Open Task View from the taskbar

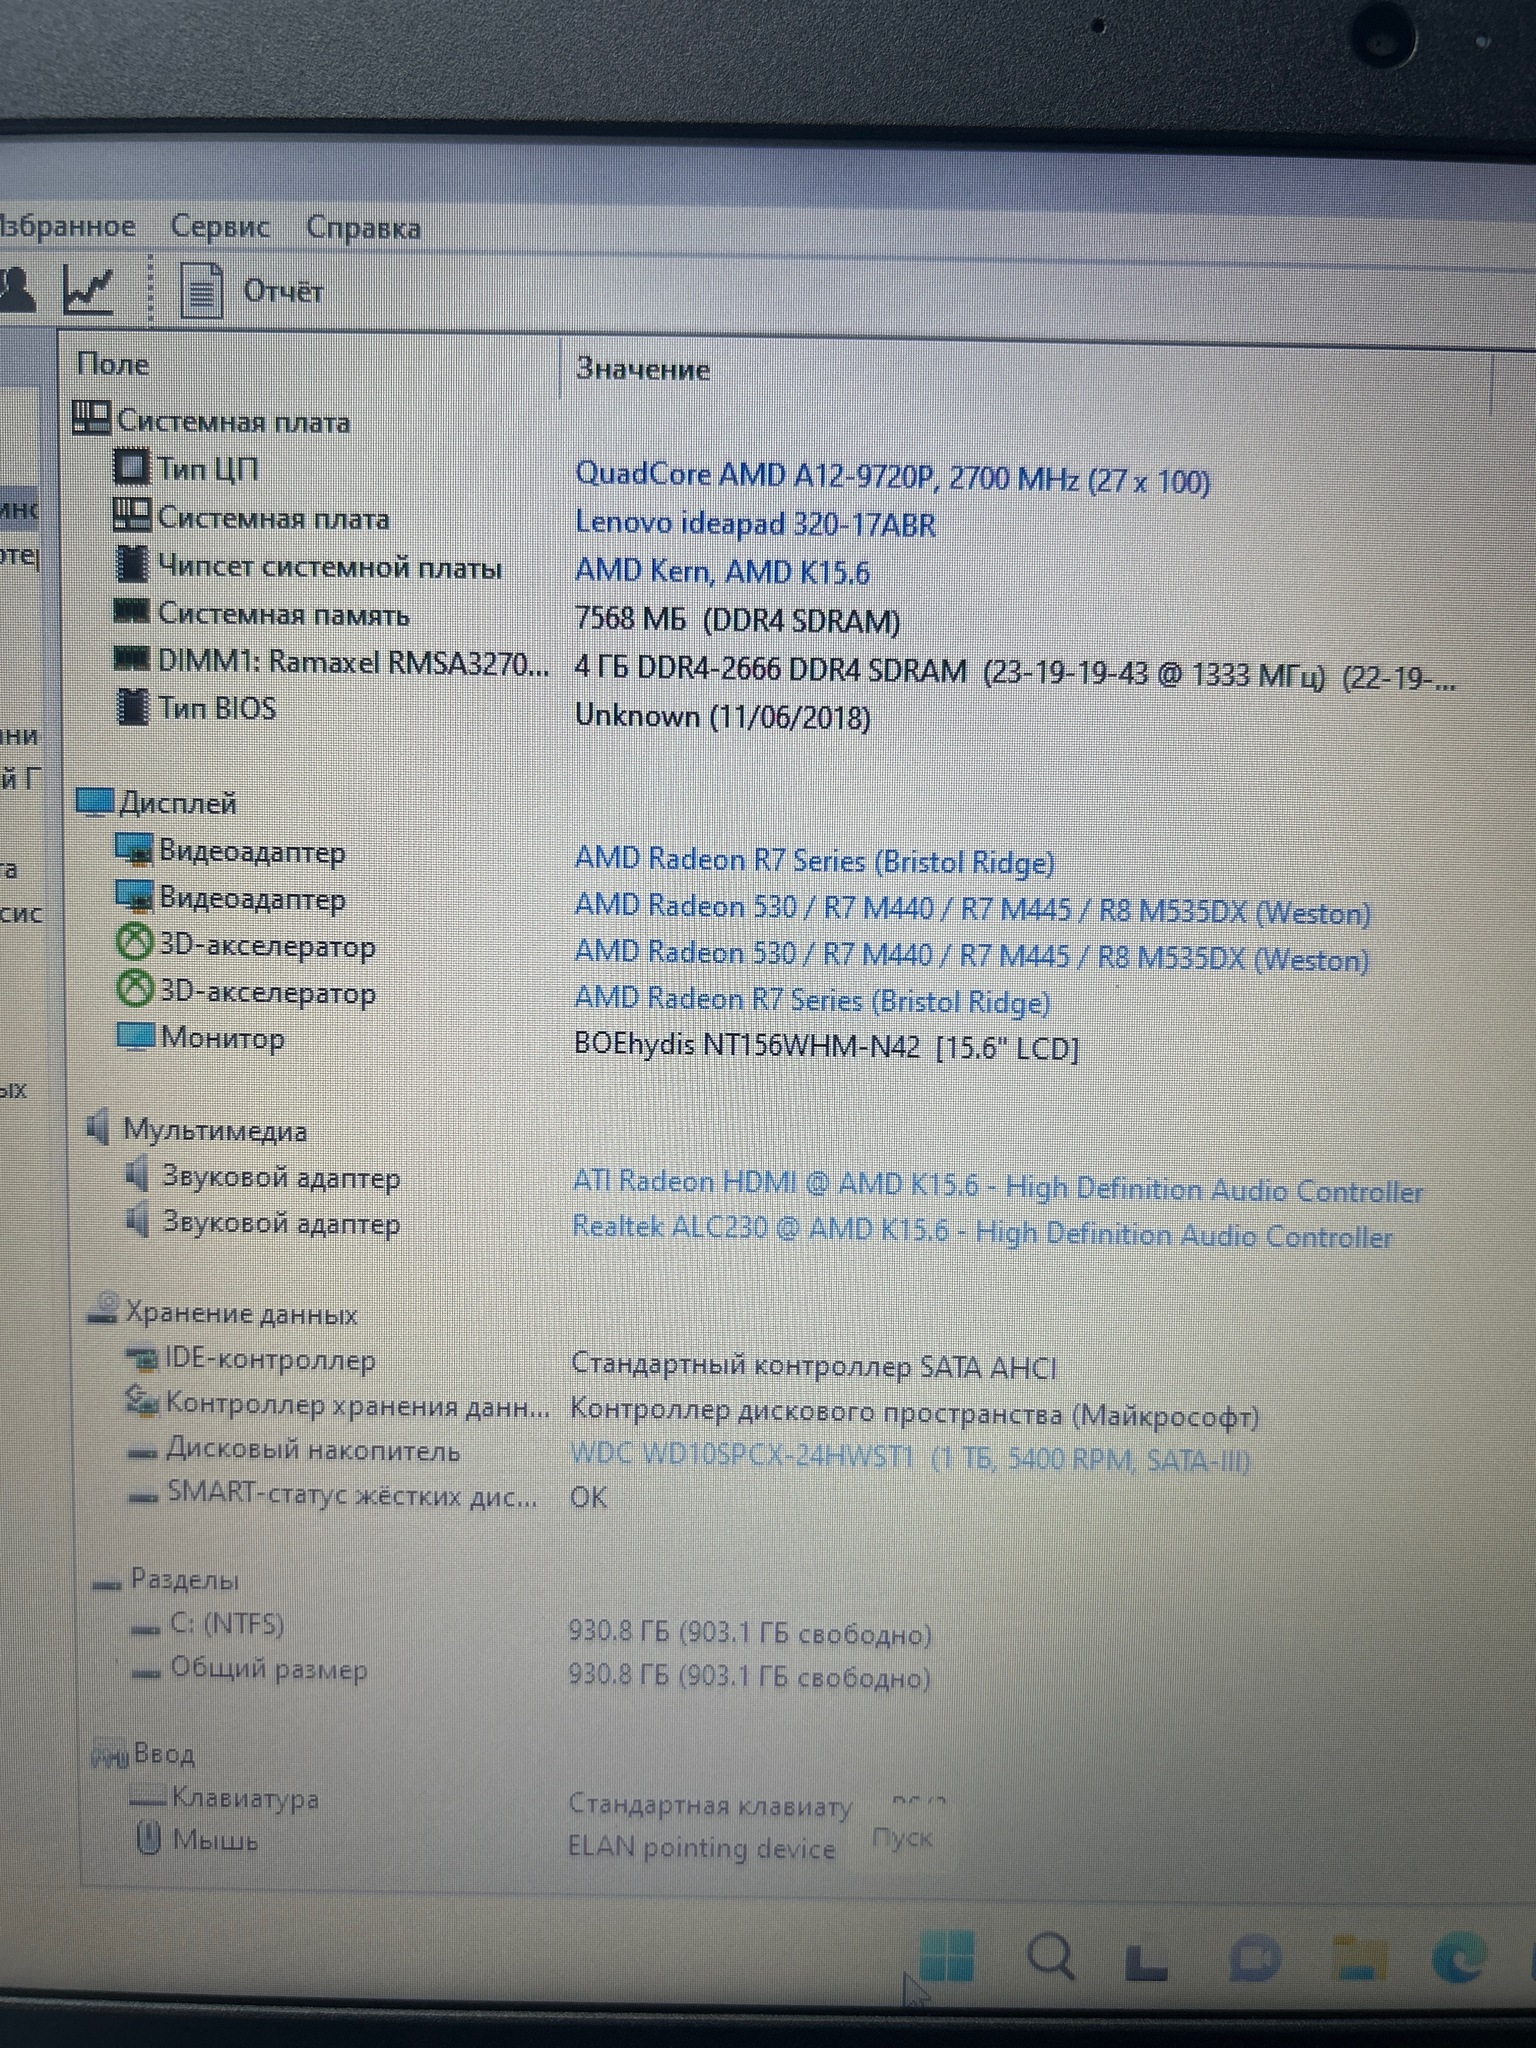(1147, 1960)
